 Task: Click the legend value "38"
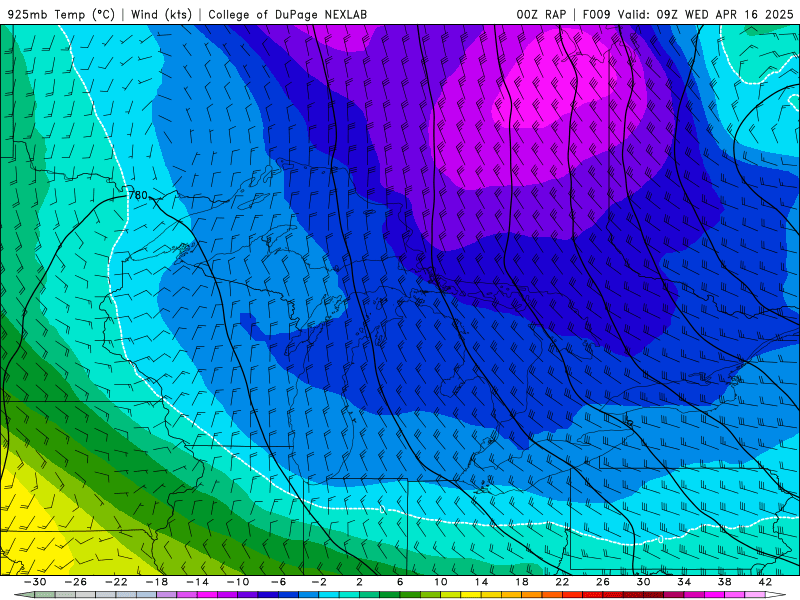click(x=724, y=582)
